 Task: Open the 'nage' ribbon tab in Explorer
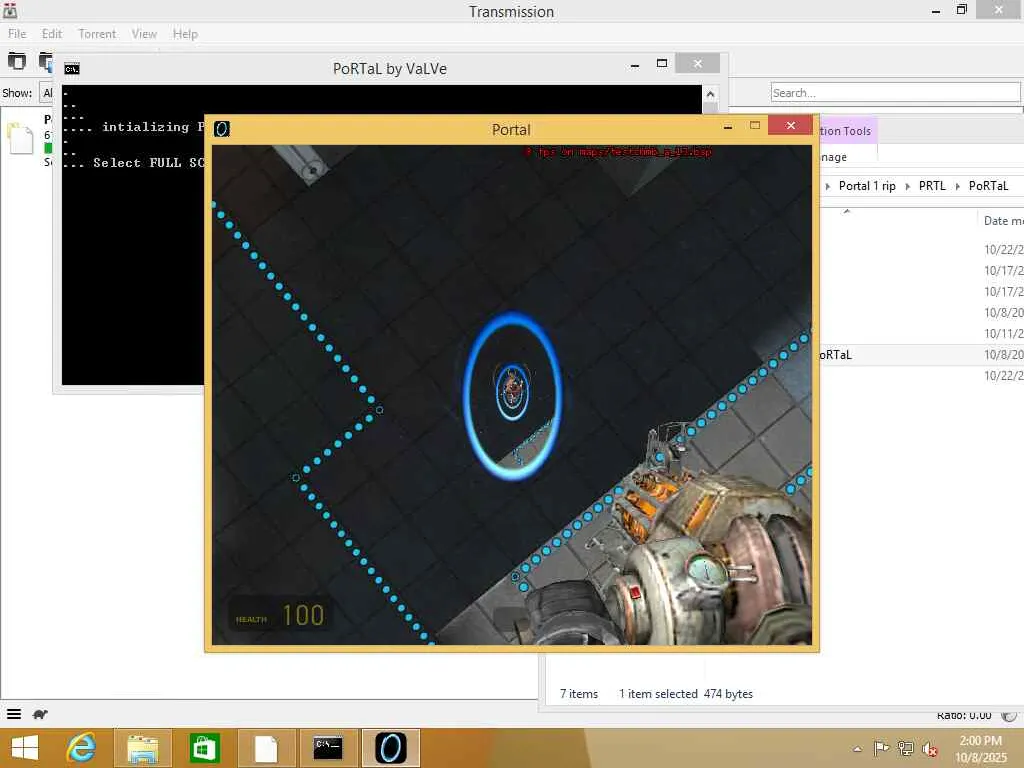click(x=833, y=157)
